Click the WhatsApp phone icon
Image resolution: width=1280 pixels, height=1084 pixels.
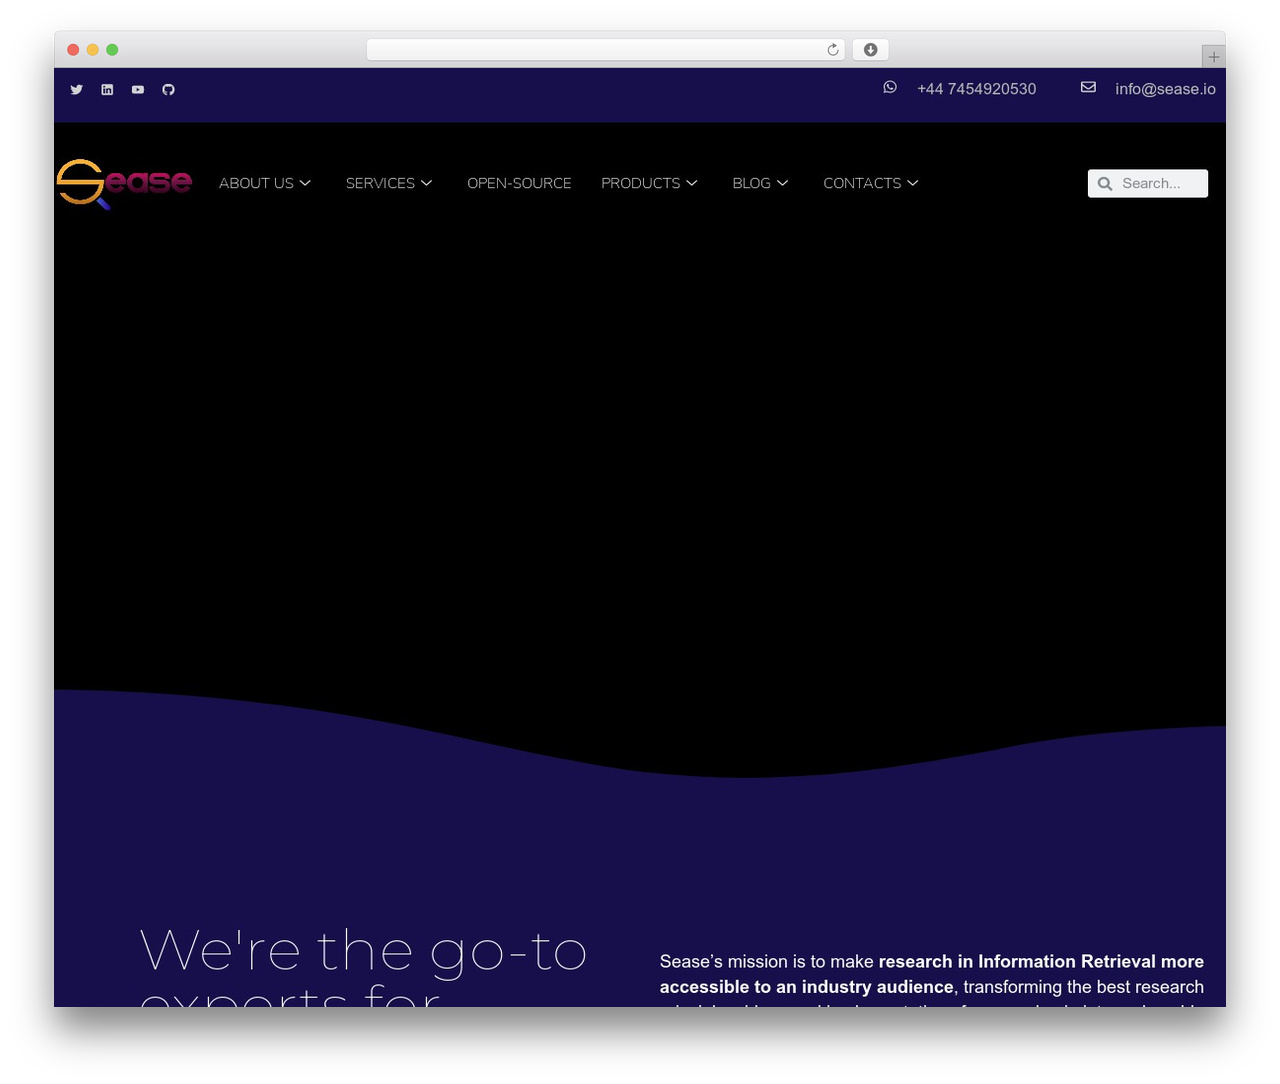890,87
